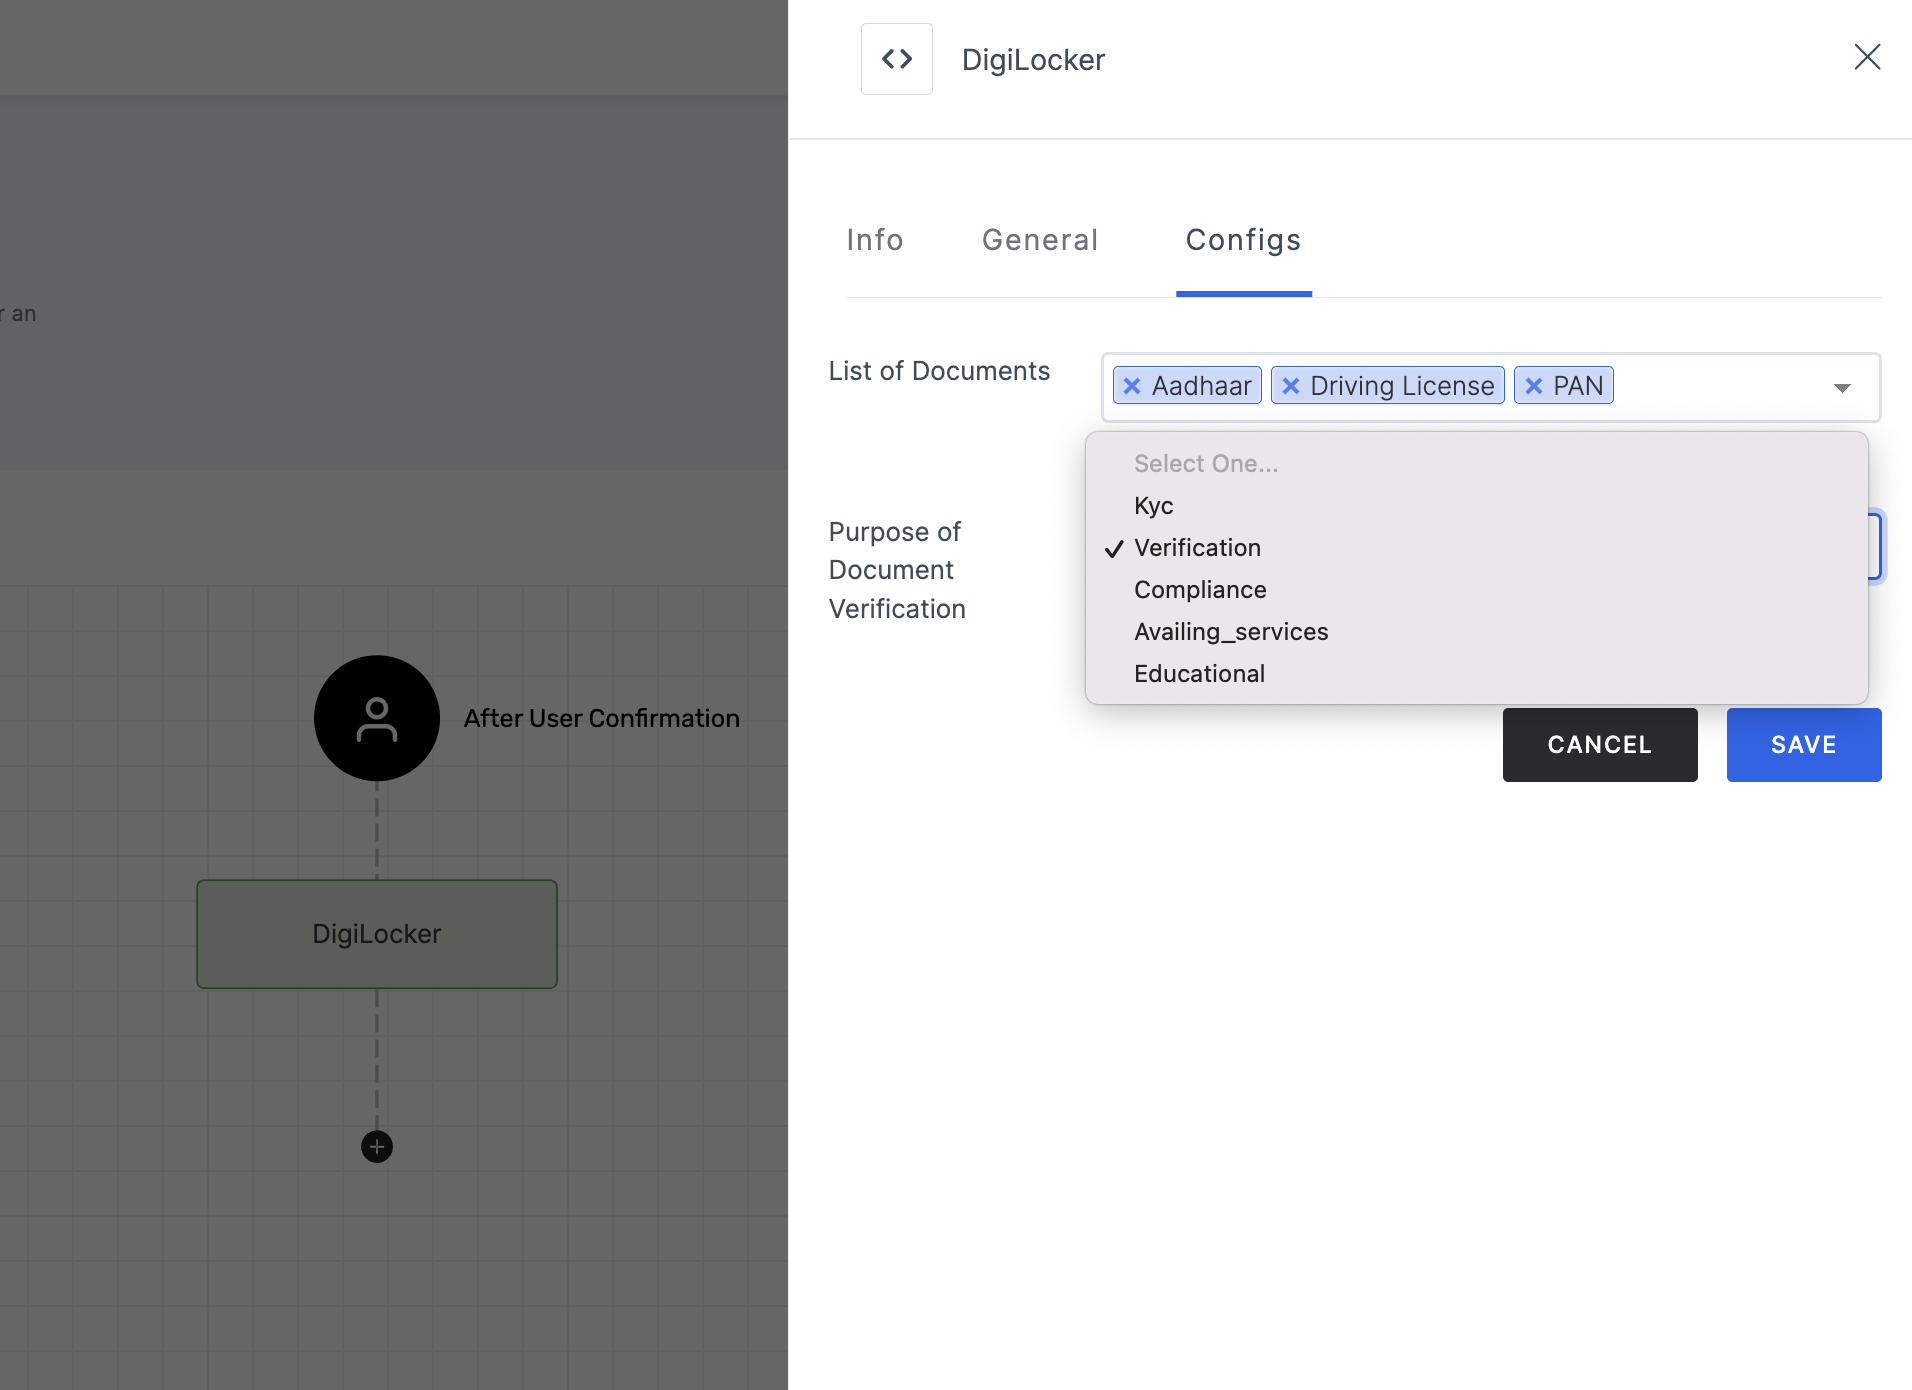1912x1390 pixels.
Task: Add a node with the plus button
Action: coord(377,1146)
